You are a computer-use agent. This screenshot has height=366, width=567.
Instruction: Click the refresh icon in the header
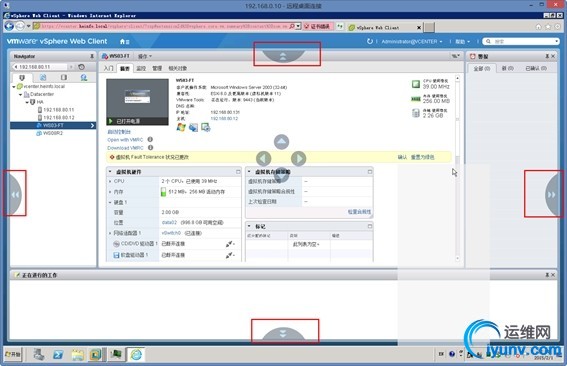pyautogui.click(x=370, y=41)
